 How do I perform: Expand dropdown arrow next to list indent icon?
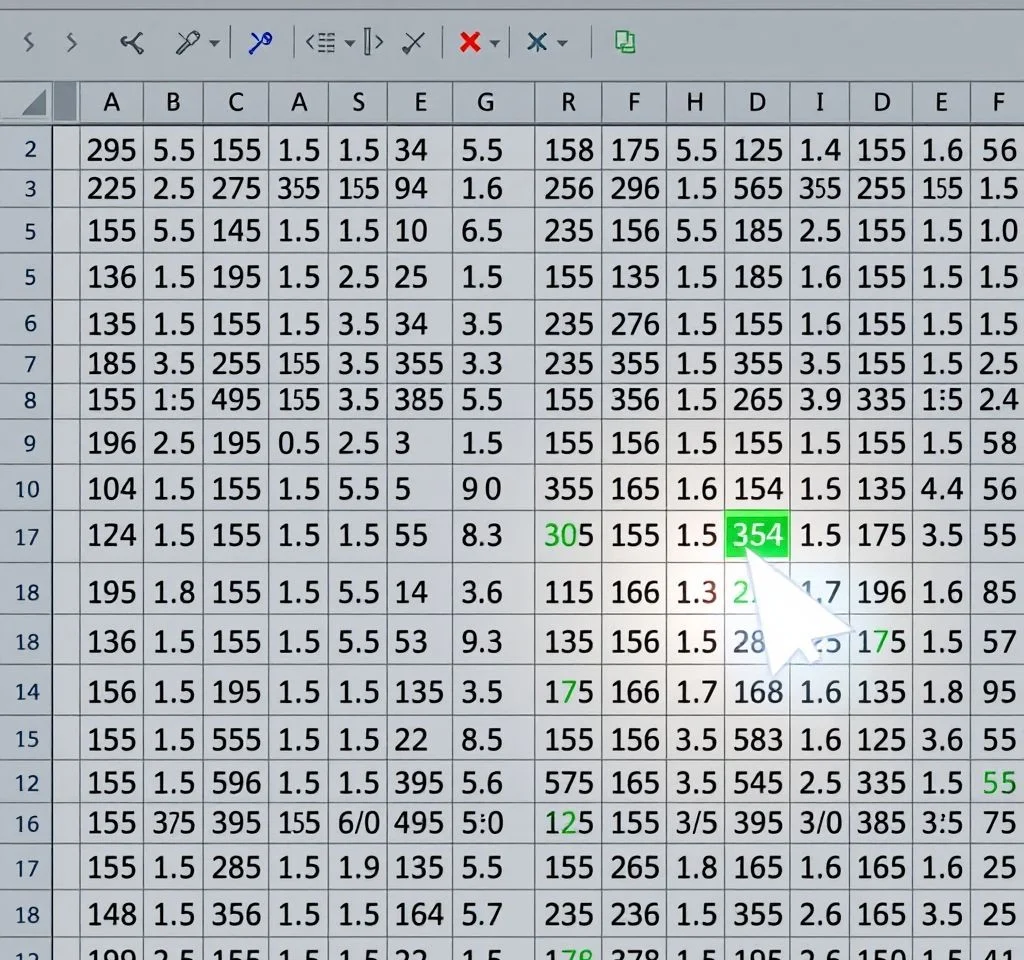349,43
